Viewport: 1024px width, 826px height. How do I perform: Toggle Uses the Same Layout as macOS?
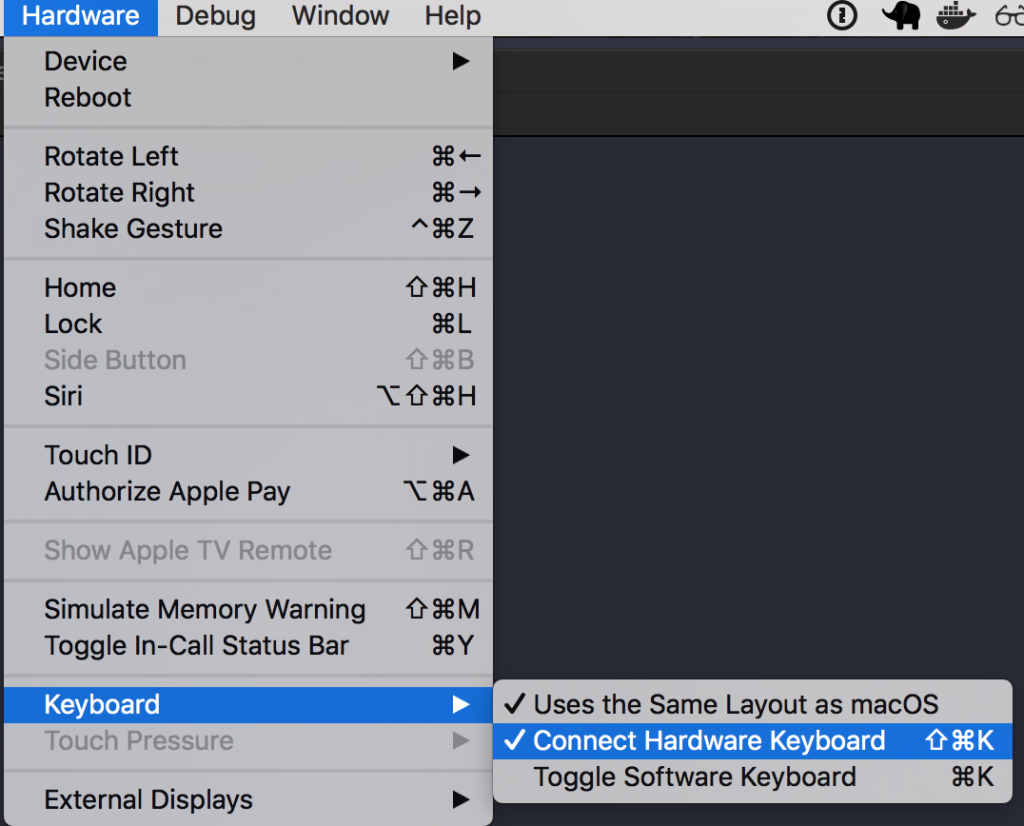coord(752,704)
